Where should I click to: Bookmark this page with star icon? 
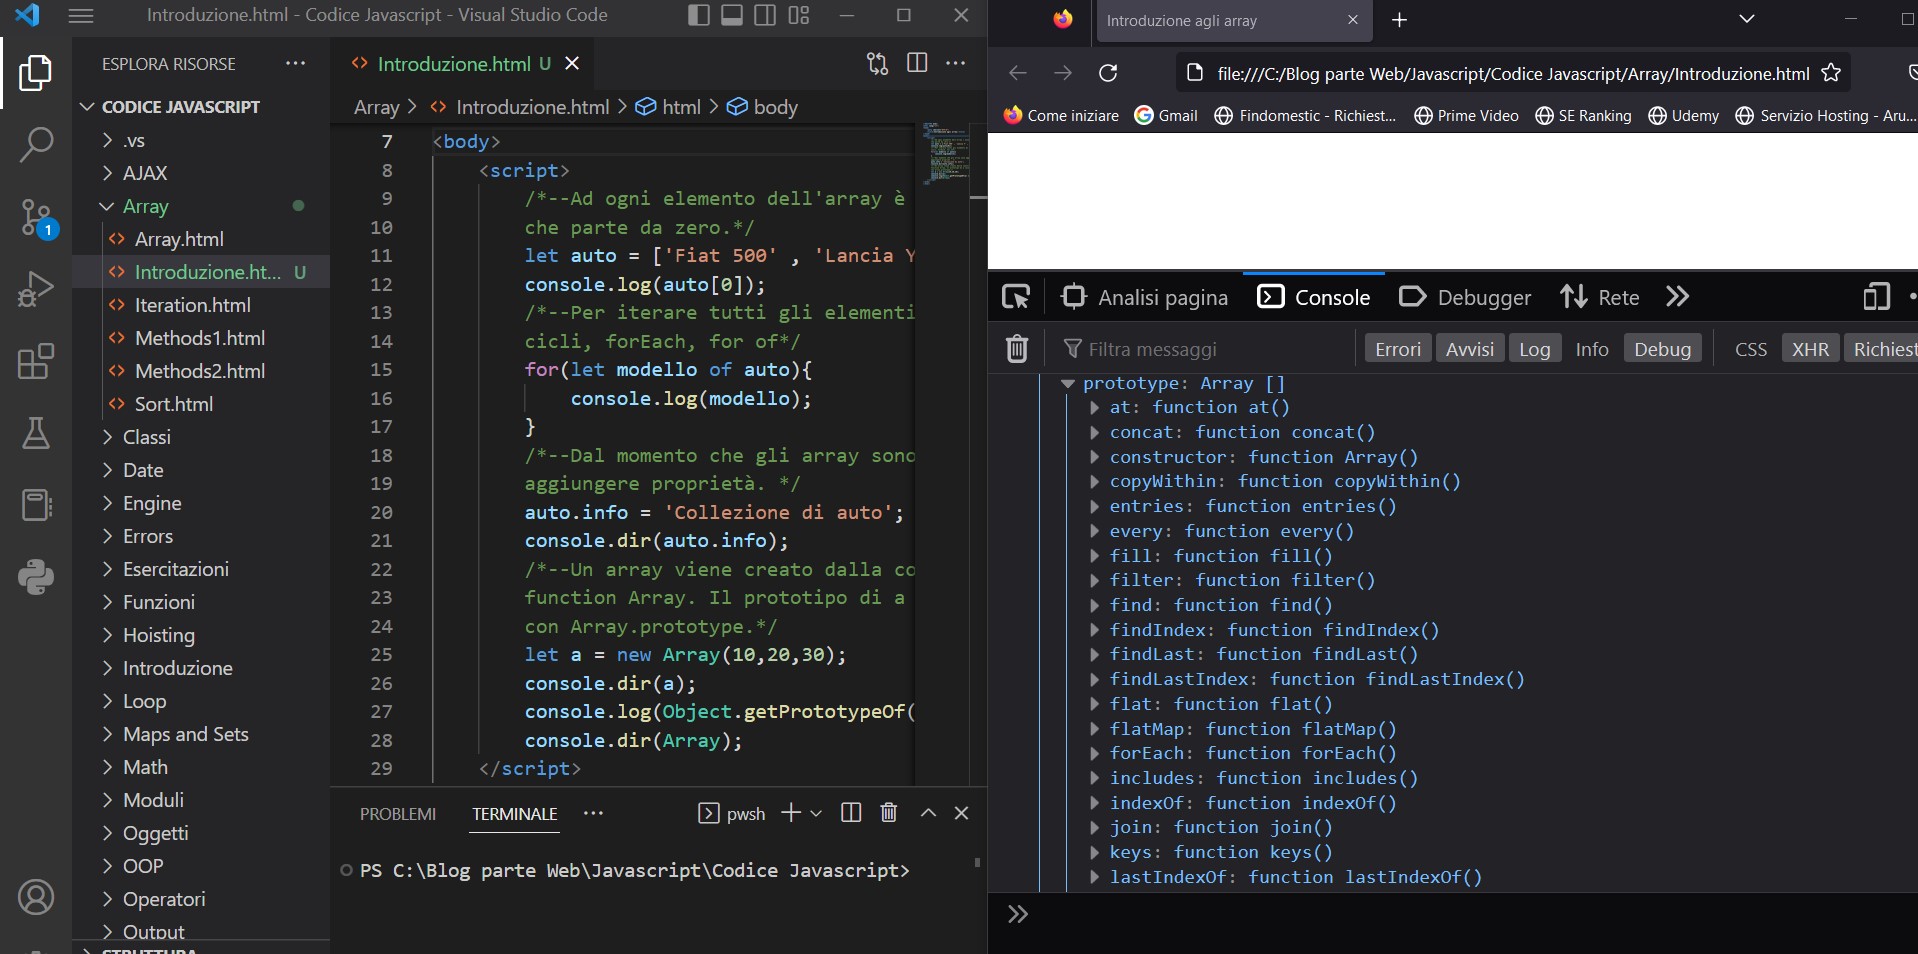coord(1831,73)
